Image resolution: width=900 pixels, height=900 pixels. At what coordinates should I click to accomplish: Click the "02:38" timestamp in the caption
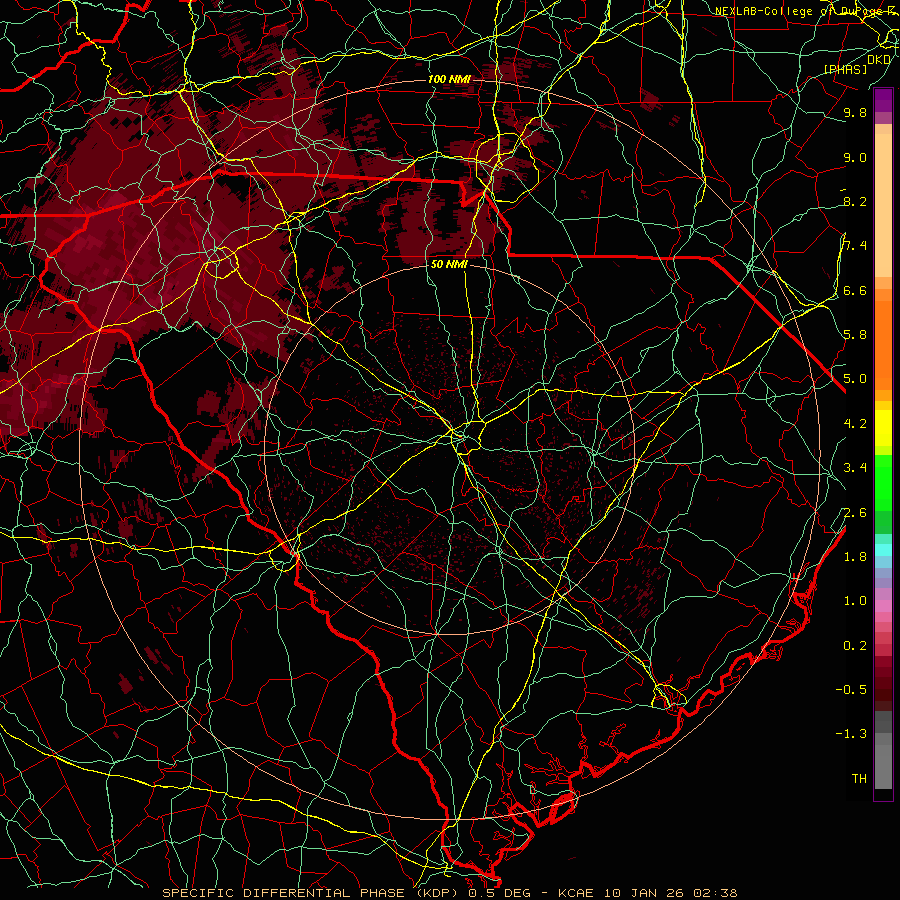(x=715, y=893)
